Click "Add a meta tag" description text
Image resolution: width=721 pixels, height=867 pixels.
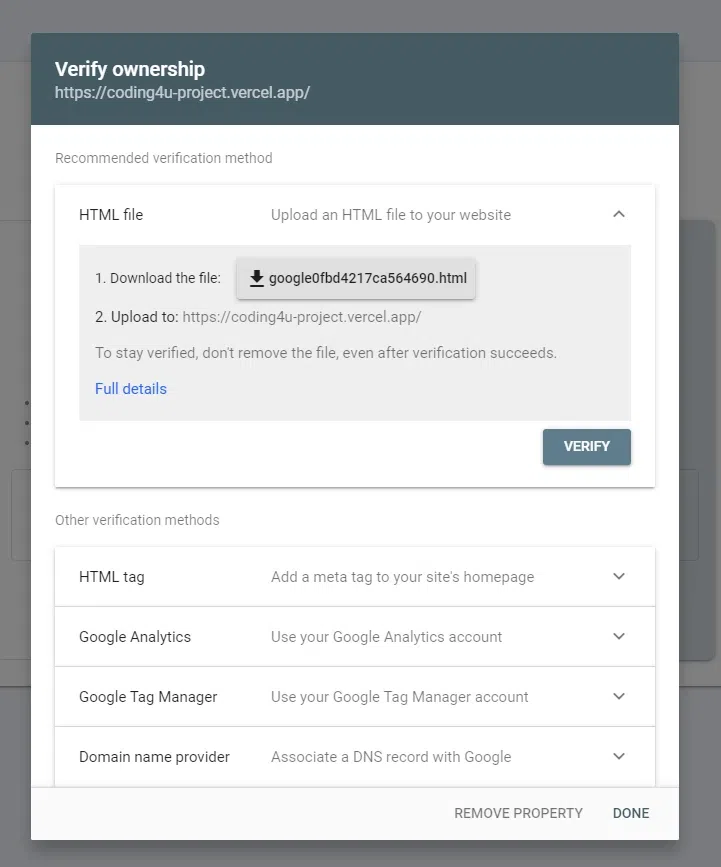click(x=402, y=577)
